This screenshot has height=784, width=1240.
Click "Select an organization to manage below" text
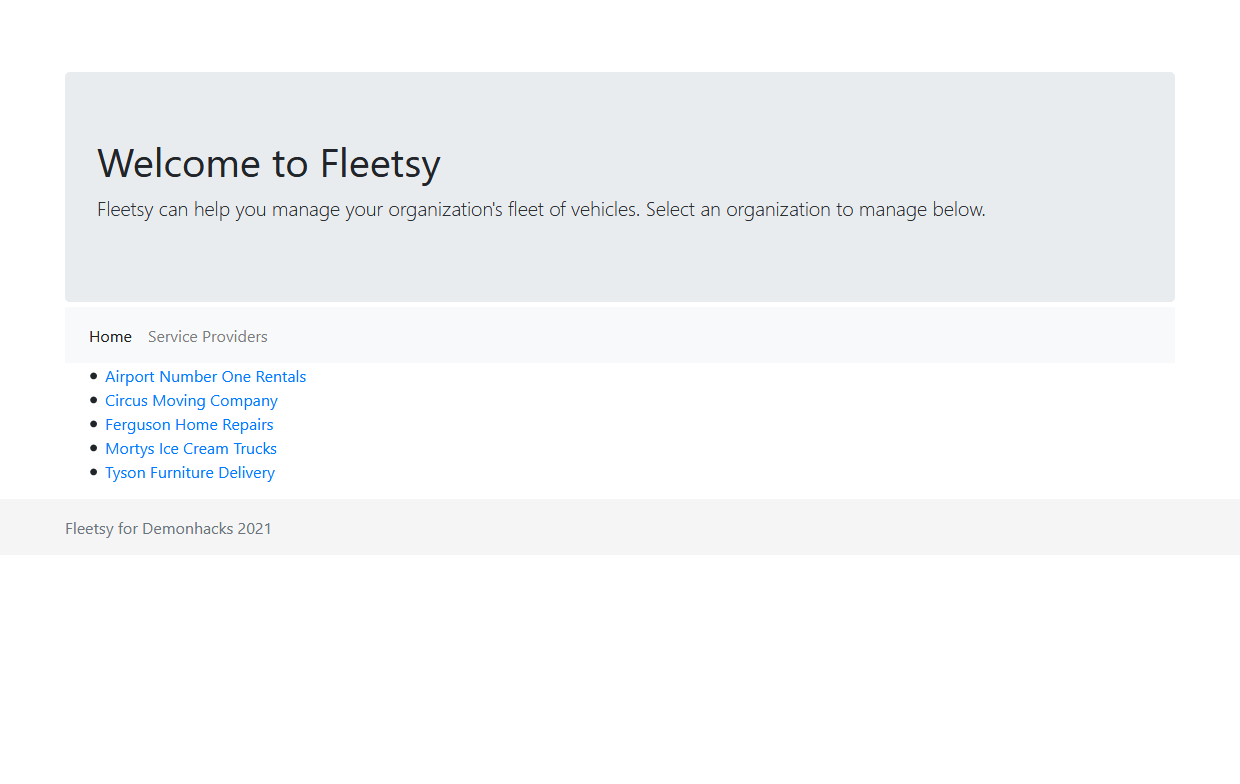coord(815,210)
